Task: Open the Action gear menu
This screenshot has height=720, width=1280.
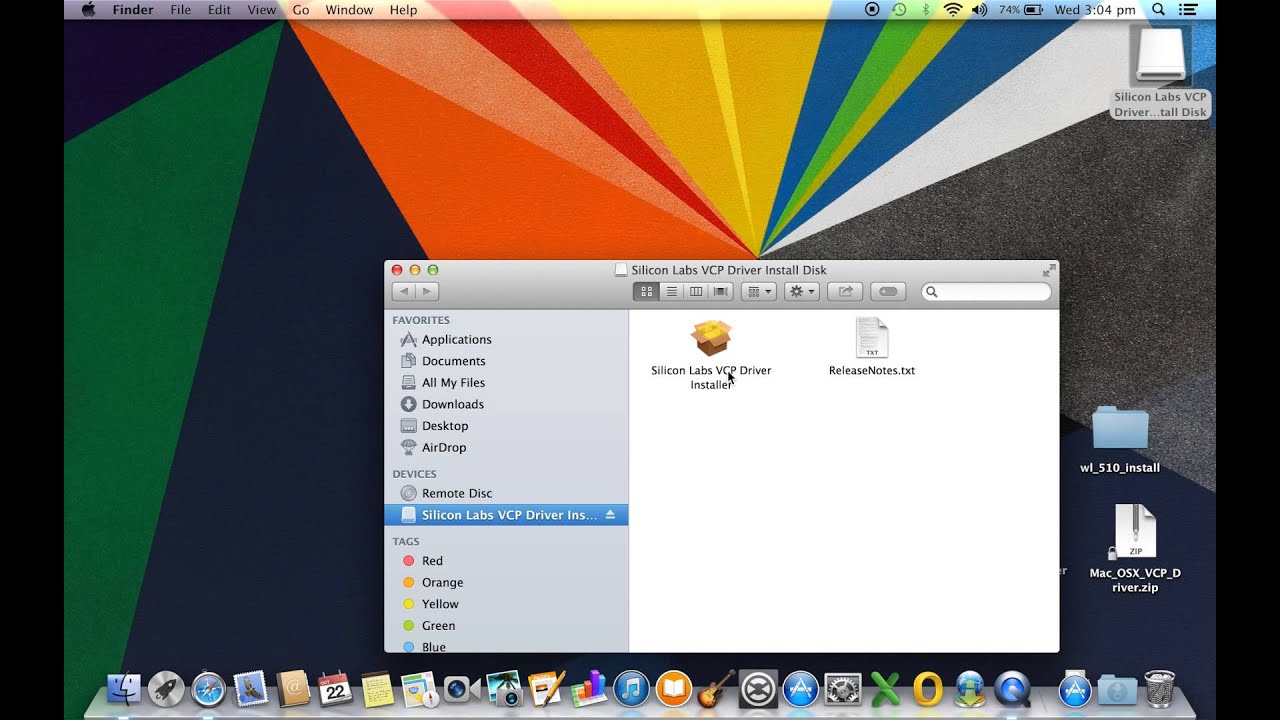Action: click(x=802, y=291)
